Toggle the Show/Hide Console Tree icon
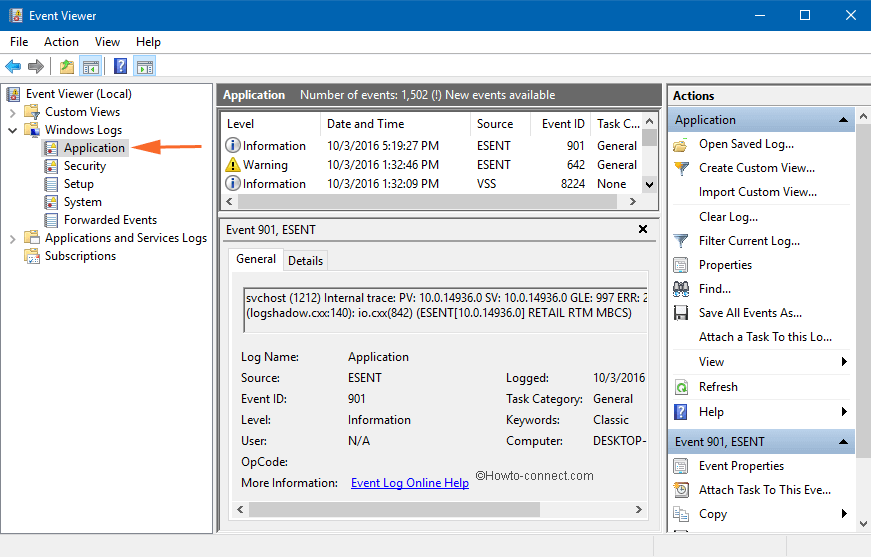This screenshot has height=557, width=871. point(91,67)
